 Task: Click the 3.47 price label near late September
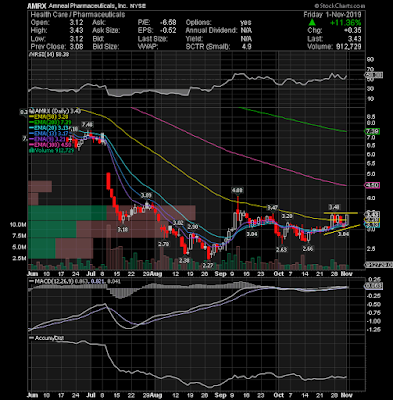(x=272, y=207)
